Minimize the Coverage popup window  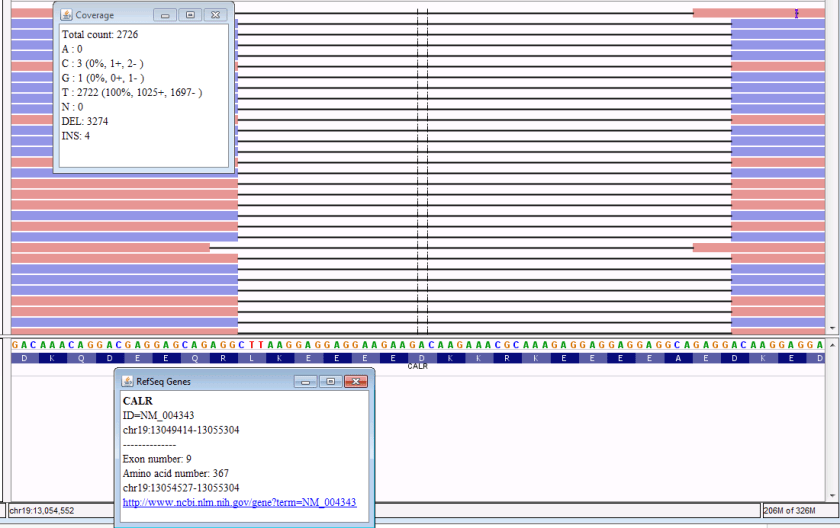(166, 15)
